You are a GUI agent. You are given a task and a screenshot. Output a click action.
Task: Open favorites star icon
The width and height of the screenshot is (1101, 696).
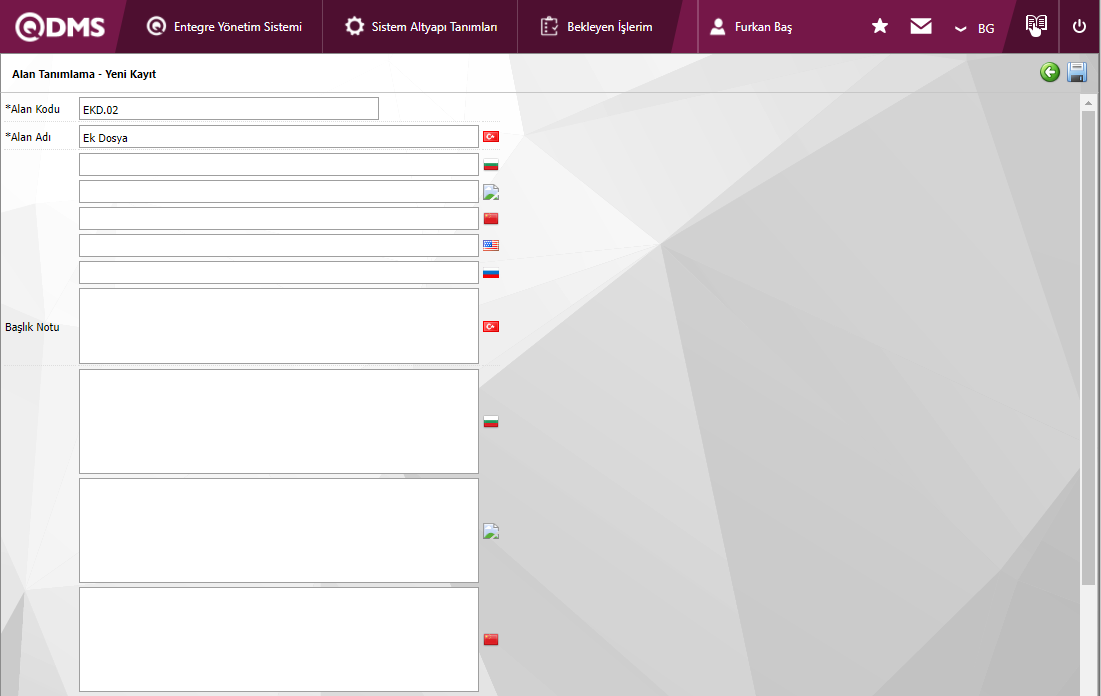pyautogui.click(x=880, y=27)
